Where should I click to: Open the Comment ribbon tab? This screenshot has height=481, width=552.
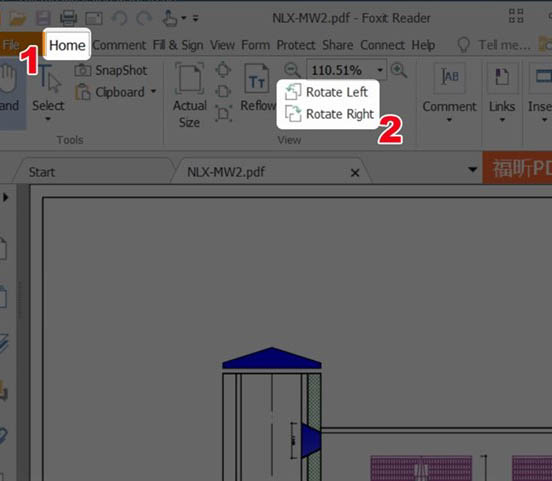point(119,45)
